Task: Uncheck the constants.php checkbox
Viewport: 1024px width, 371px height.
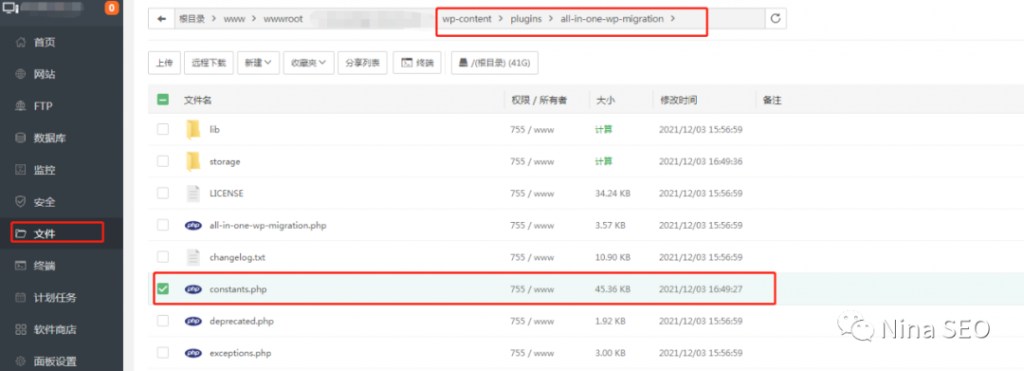Action: click(163, 289)
